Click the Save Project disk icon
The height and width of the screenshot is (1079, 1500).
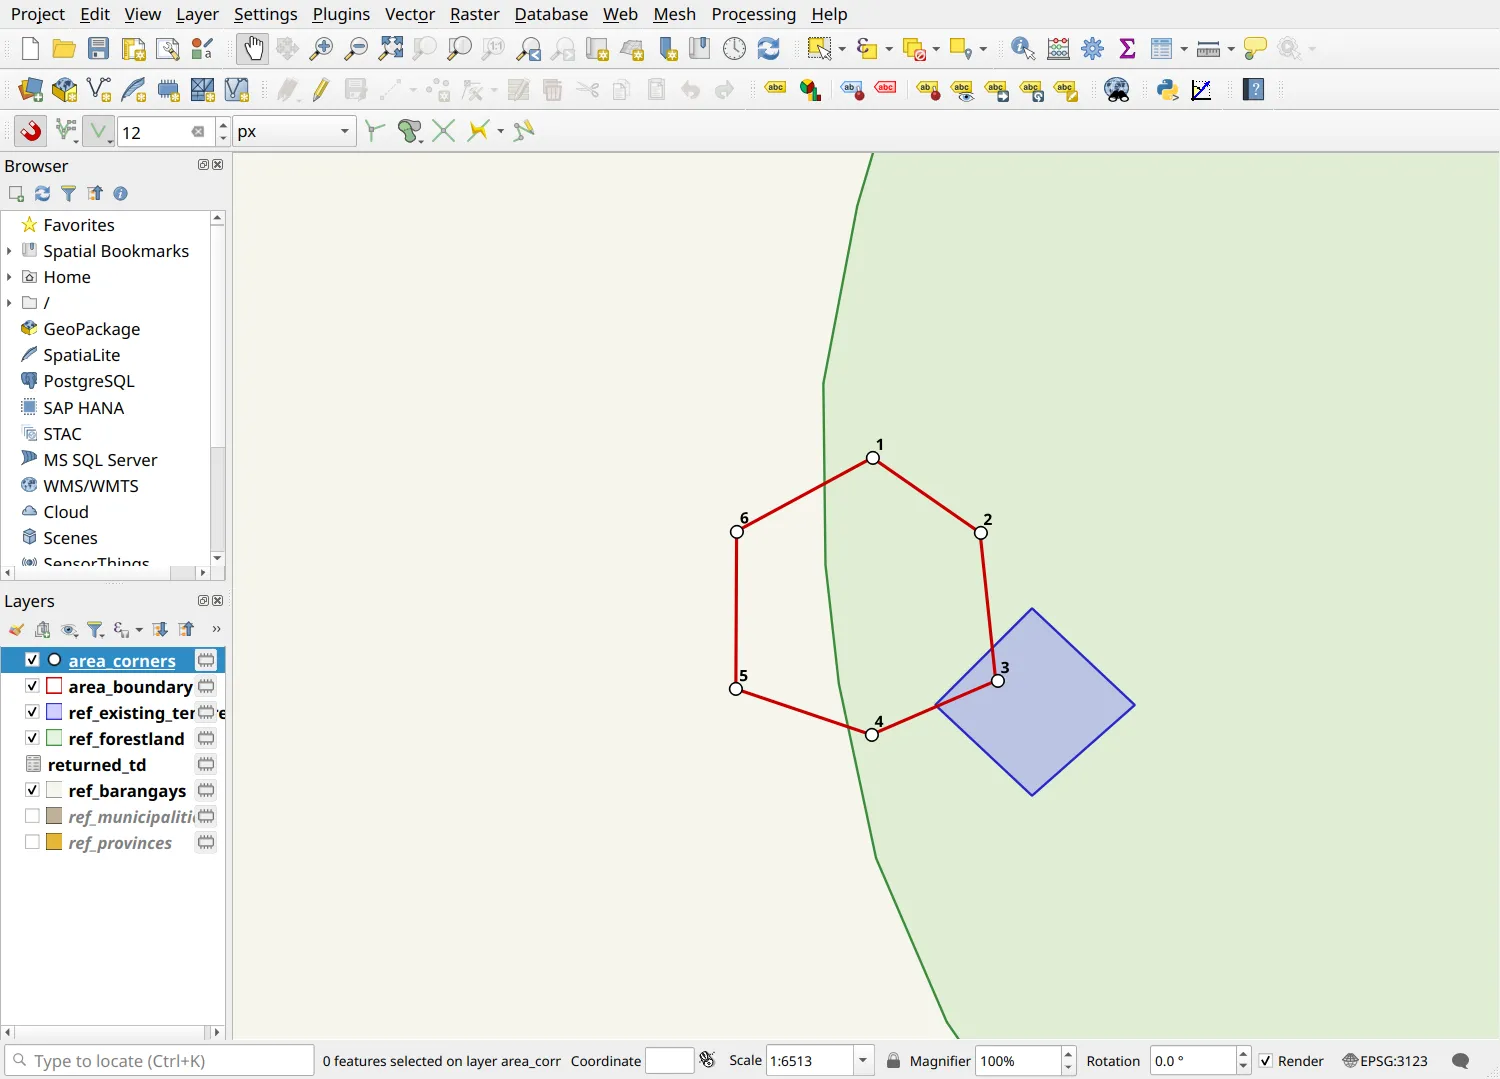tap(98, 48)
